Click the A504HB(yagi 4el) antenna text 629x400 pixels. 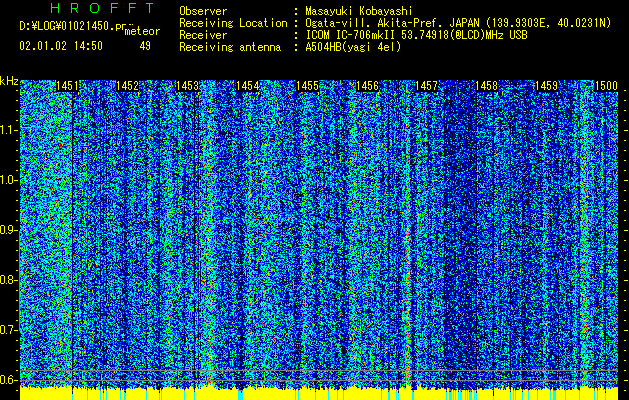tap(353, 47)
